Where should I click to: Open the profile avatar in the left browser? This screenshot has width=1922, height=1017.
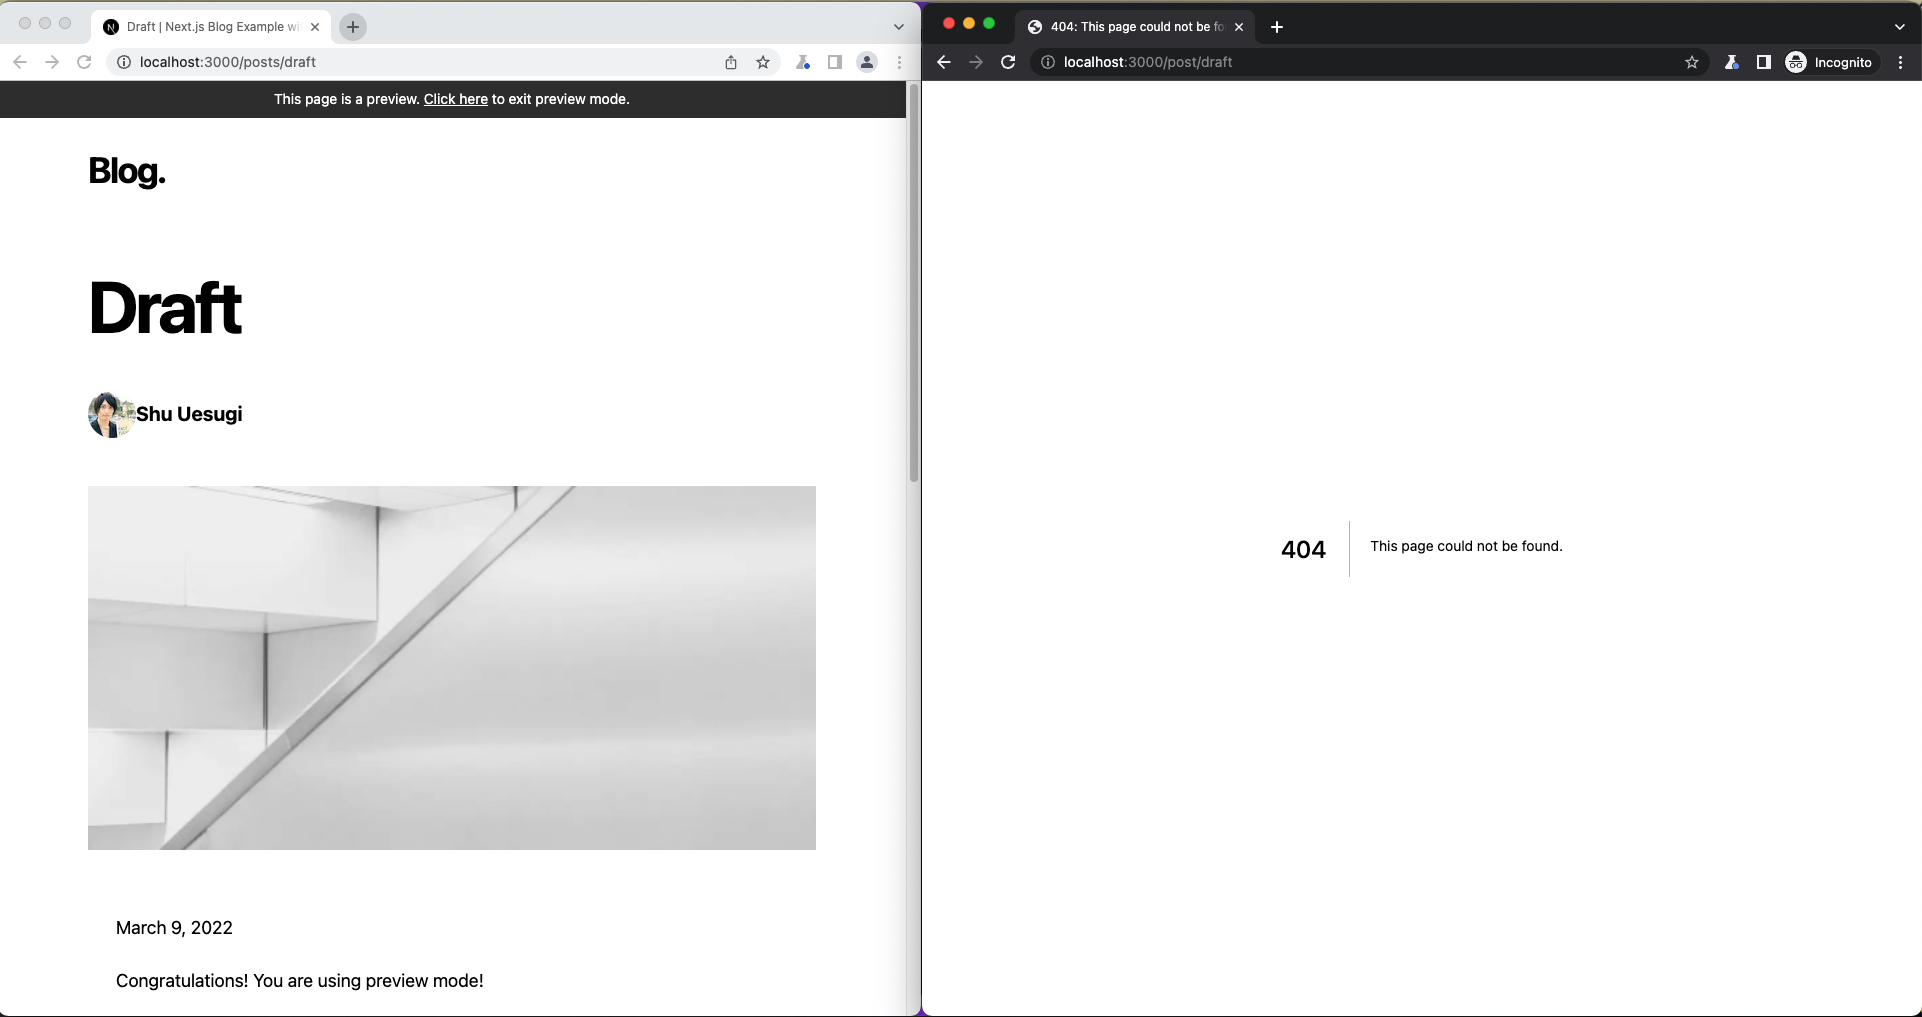[x=866, y=62]
